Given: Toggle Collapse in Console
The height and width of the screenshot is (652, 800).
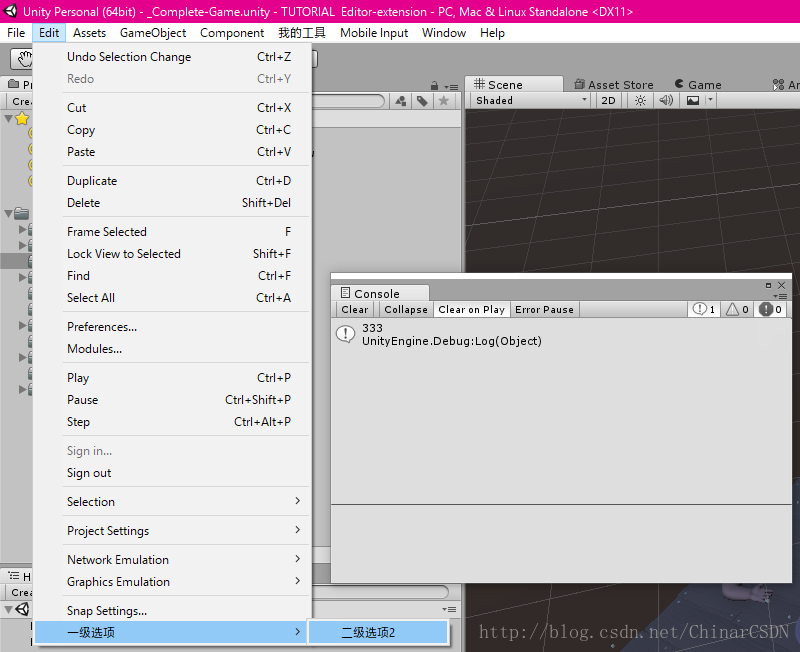Looking at the screenshot, I should (406, 310).
